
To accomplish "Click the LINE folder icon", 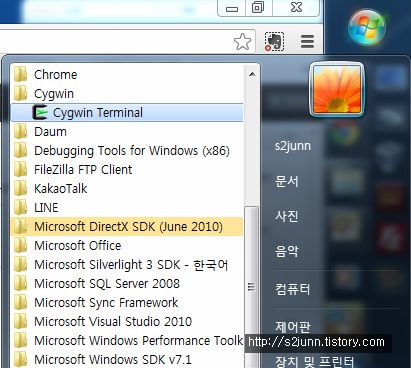I will click(21, 207).
